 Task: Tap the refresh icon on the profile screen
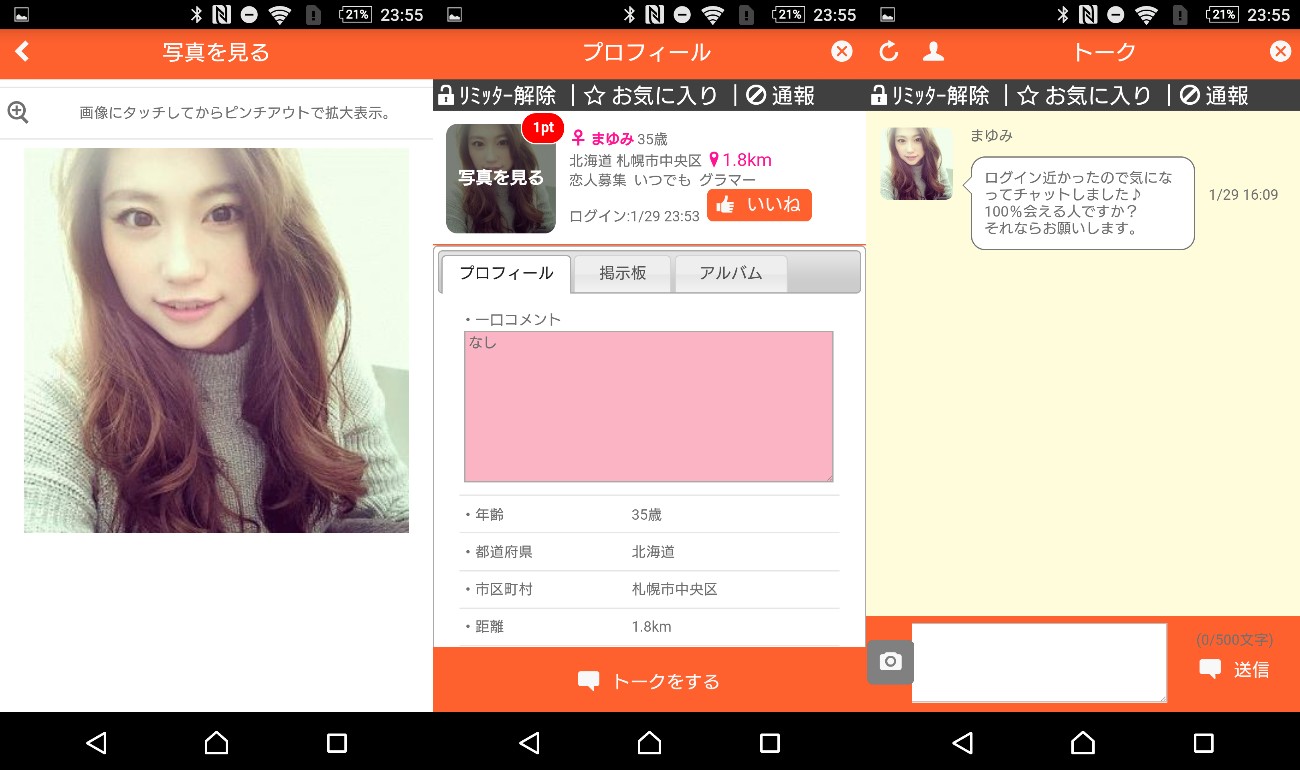coord(891,51)
